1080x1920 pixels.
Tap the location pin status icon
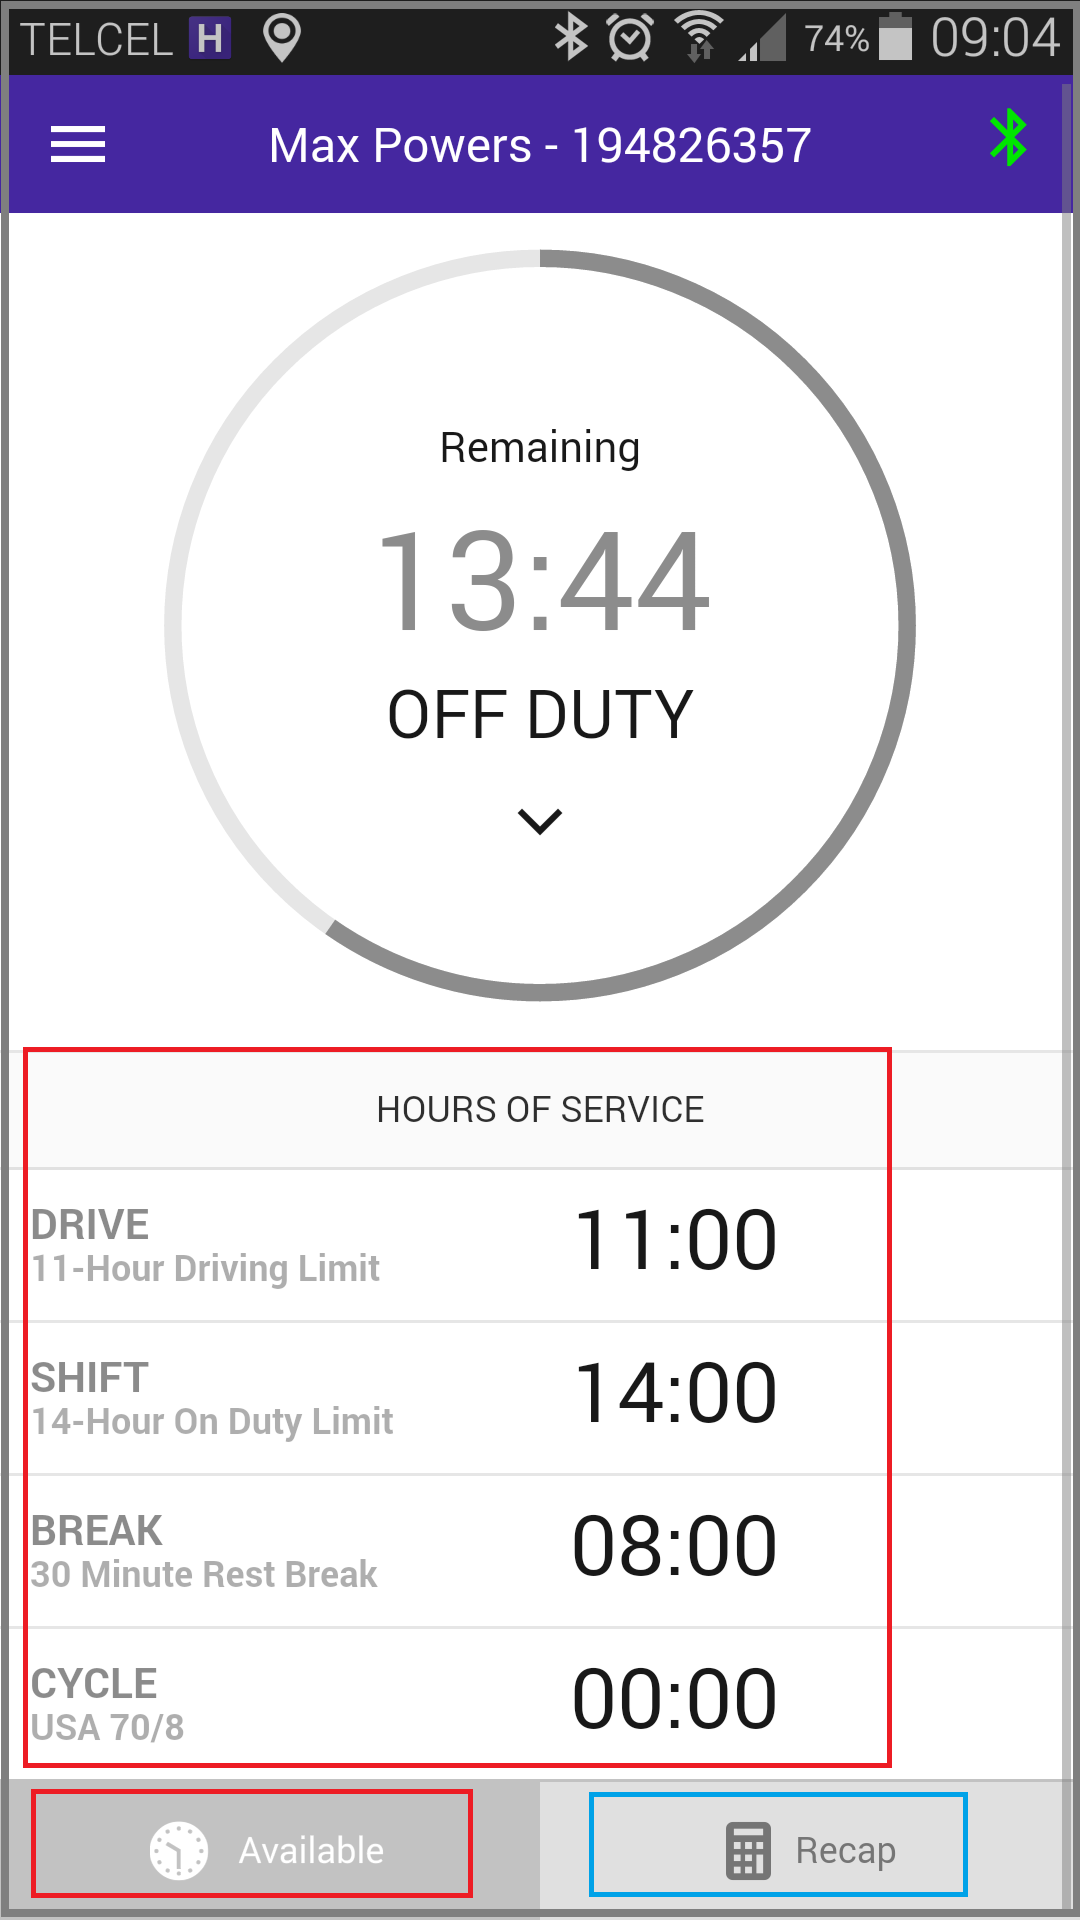tap(282, 38)
